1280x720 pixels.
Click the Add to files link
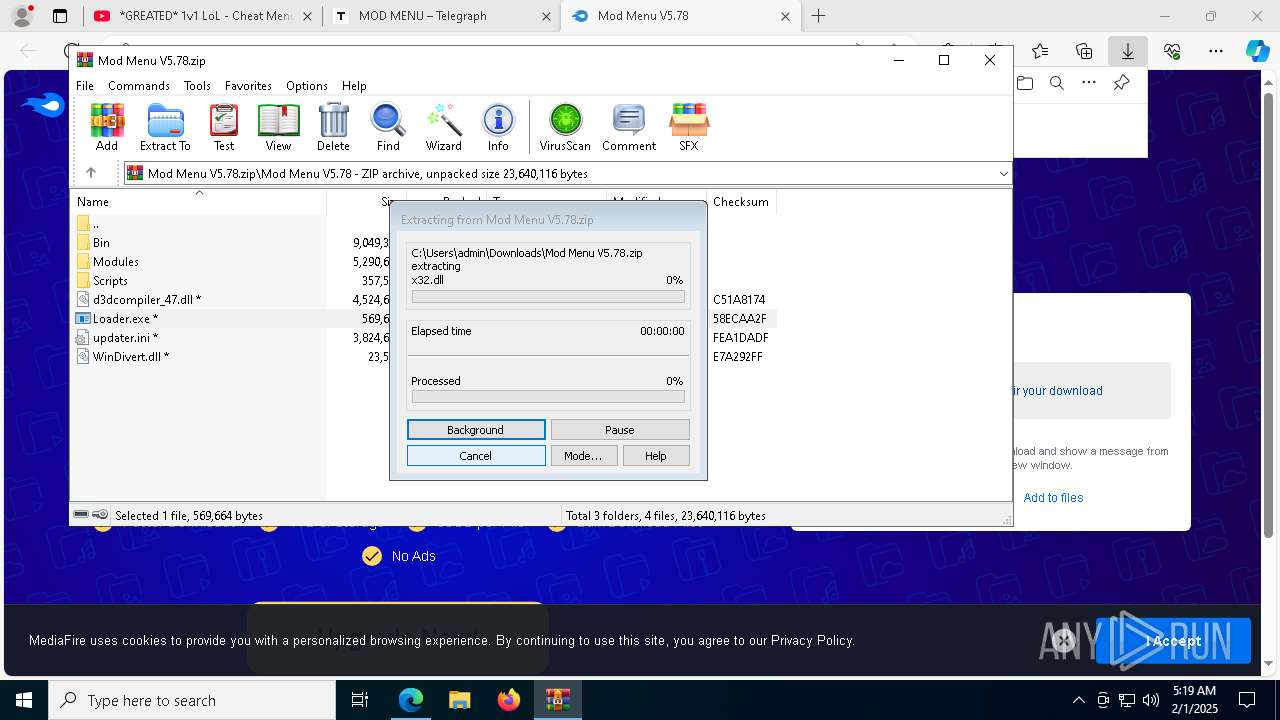1053,498
